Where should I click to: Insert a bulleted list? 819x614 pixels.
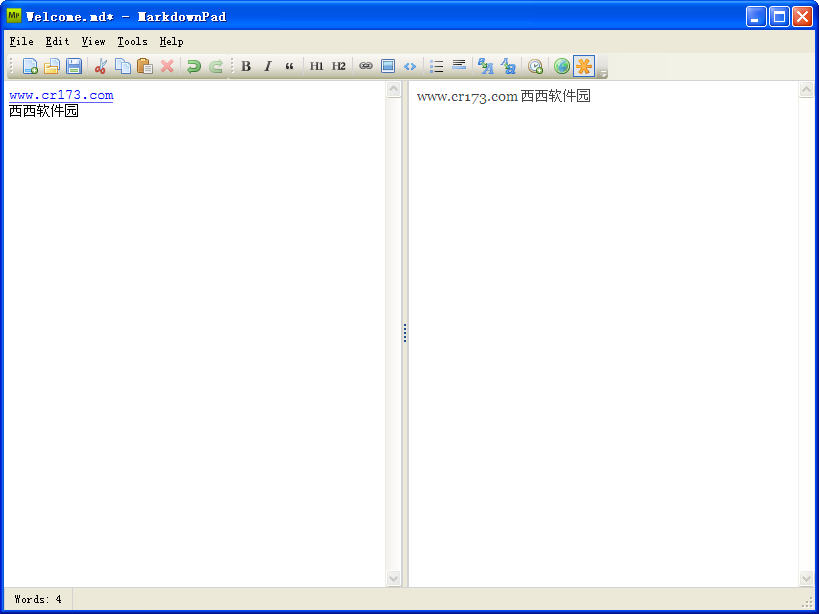tap(437, 66)
